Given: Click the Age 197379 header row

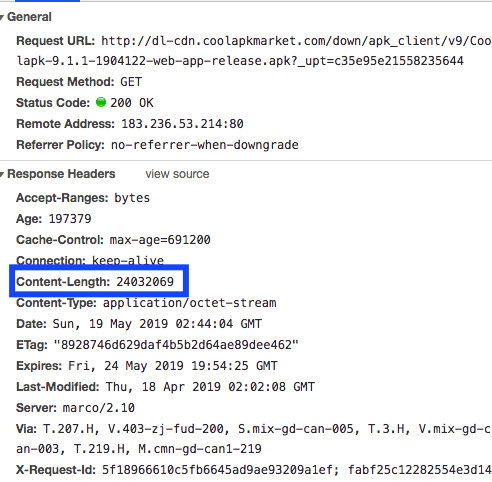Looking at the screenshot, I should (x=54, y=219).
